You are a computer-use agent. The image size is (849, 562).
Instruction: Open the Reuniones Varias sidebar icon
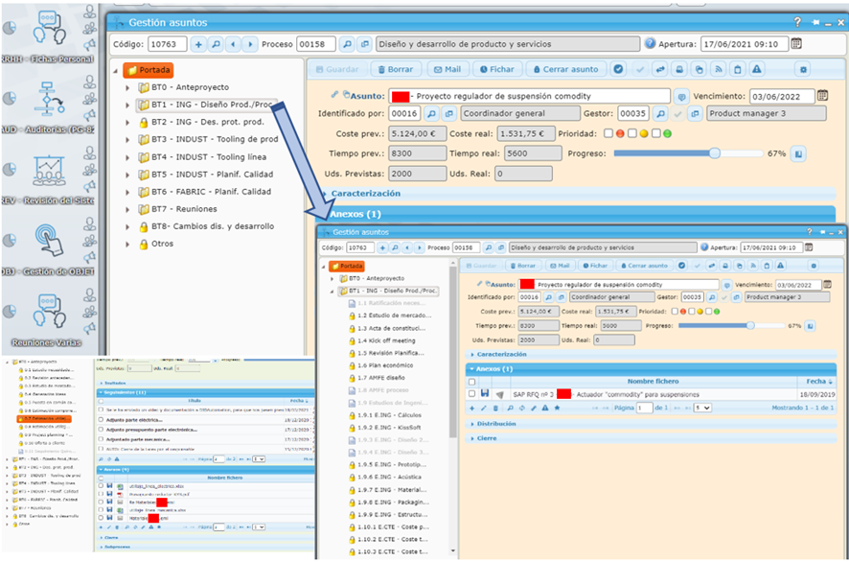pos(49,311)
